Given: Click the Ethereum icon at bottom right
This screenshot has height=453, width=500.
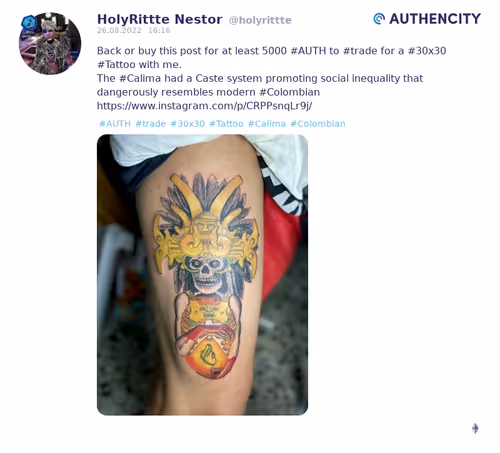Looking at the screenshot, I should coord(475,428).
